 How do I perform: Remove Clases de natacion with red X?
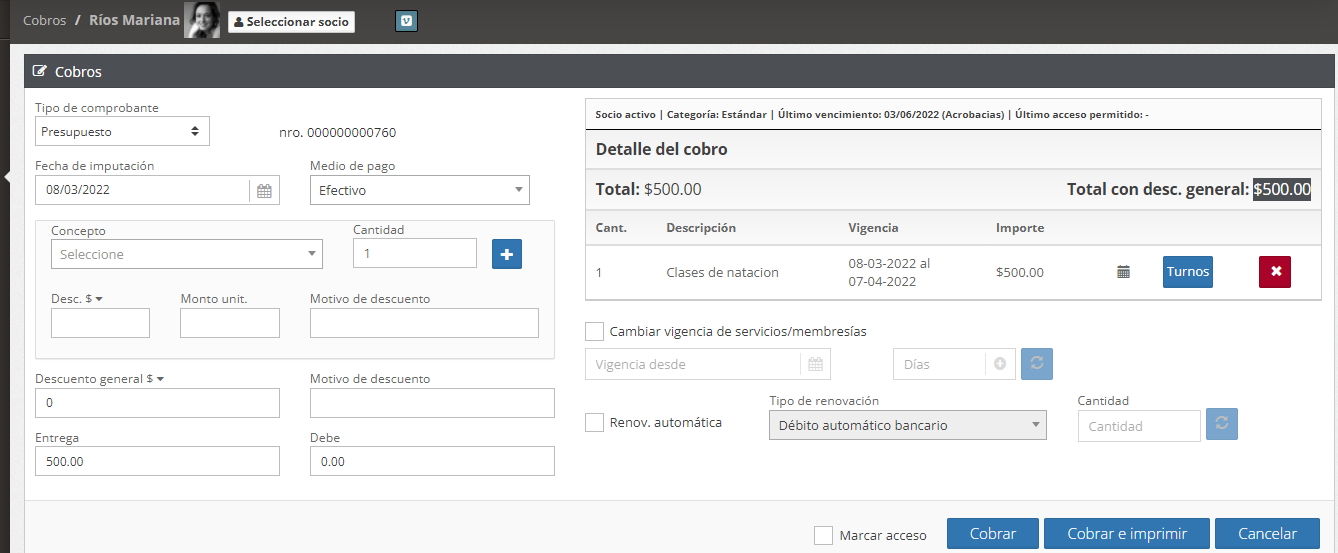(x=1274, y=272)
